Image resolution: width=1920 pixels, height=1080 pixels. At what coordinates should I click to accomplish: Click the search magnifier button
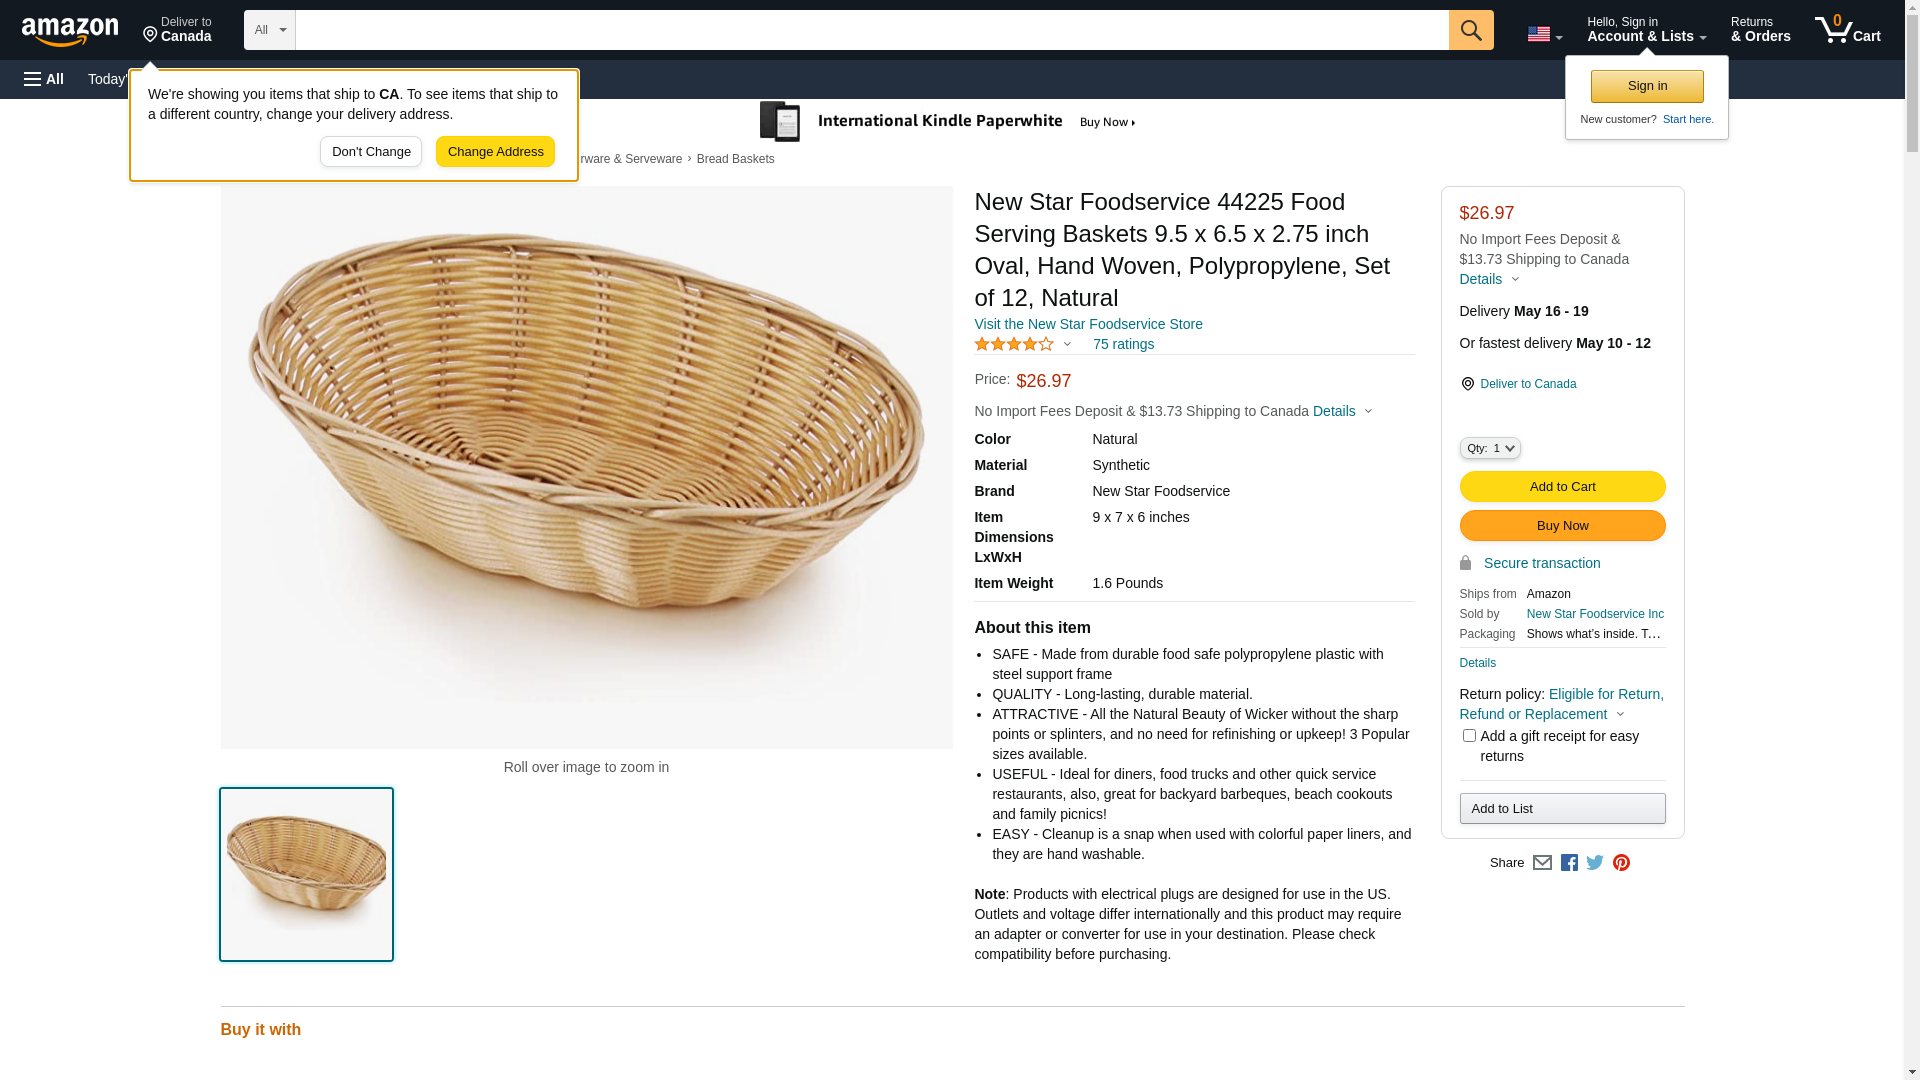[x=1470, y=30]
